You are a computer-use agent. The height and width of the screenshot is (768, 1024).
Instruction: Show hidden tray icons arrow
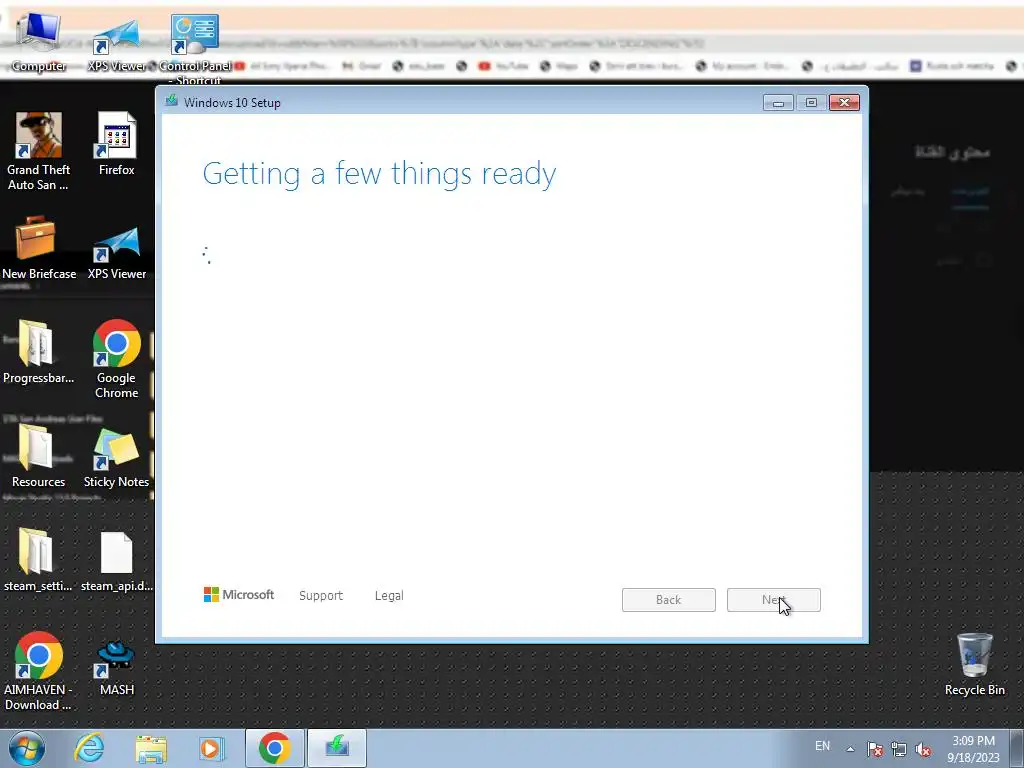pos(850,749)
